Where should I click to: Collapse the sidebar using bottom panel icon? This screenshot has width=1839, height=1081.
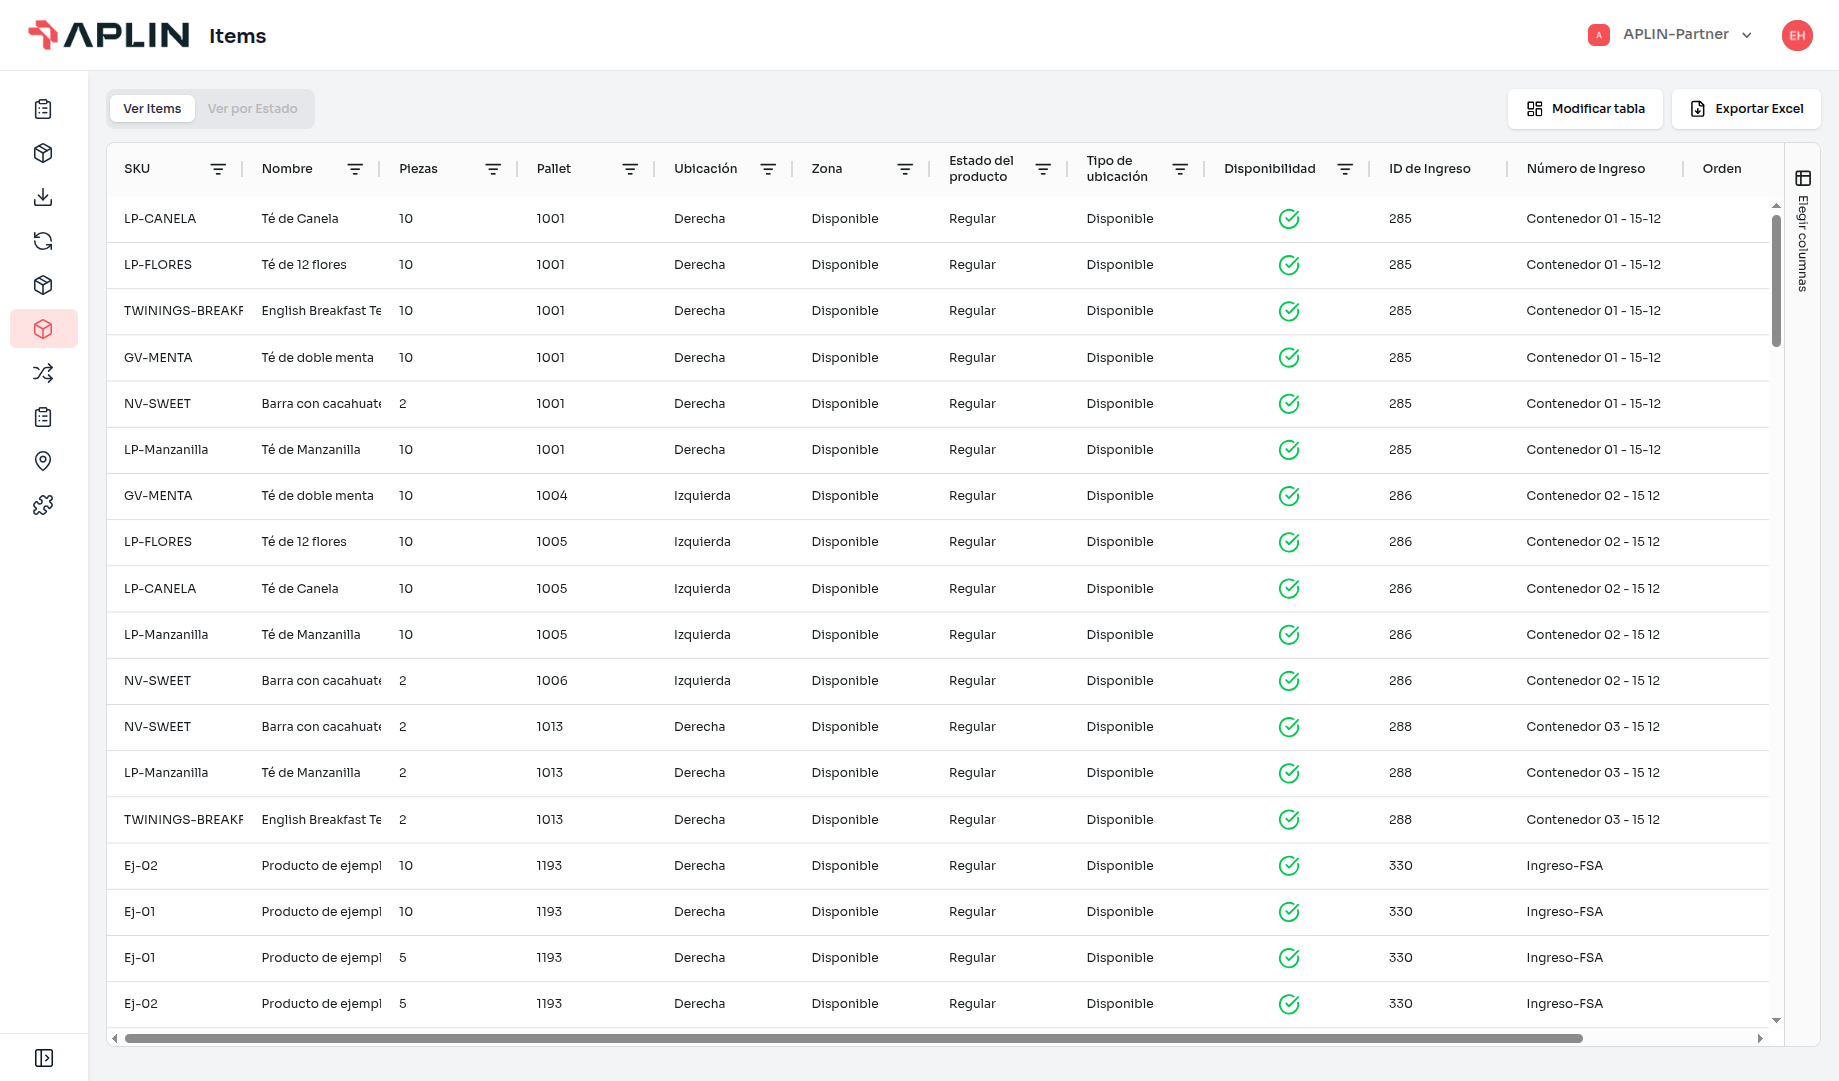pos(44,1058)
